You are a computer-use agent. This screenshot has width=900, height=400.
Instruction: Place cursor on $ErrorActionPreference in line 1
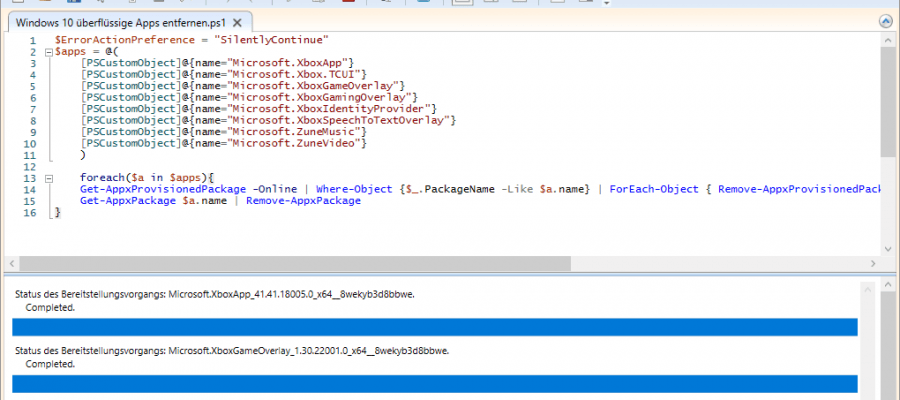110,40
